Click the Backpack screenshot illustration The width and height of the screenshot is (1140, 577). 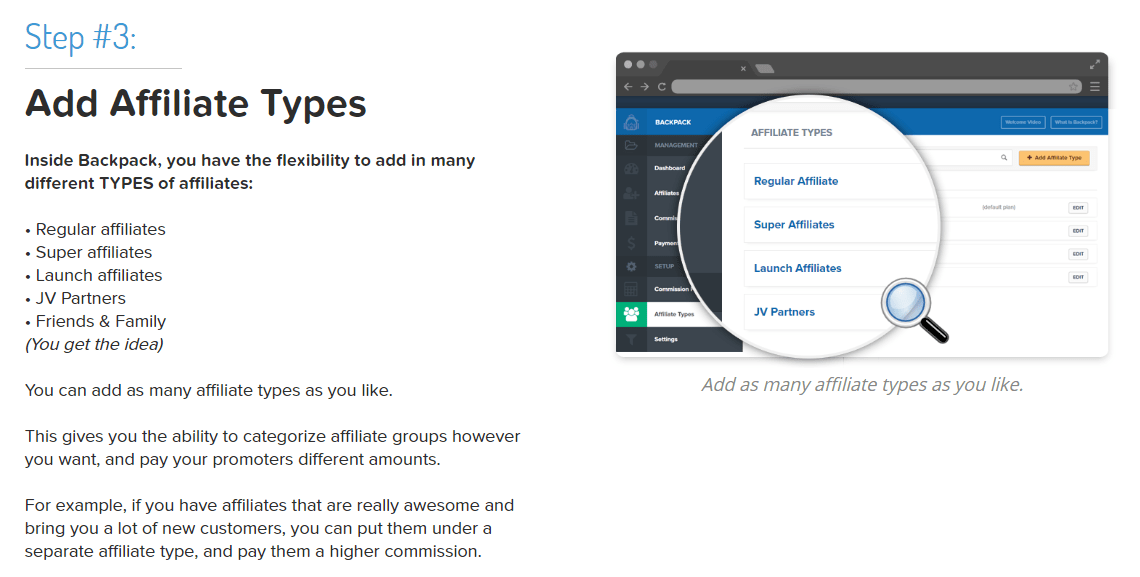[862, 205]
